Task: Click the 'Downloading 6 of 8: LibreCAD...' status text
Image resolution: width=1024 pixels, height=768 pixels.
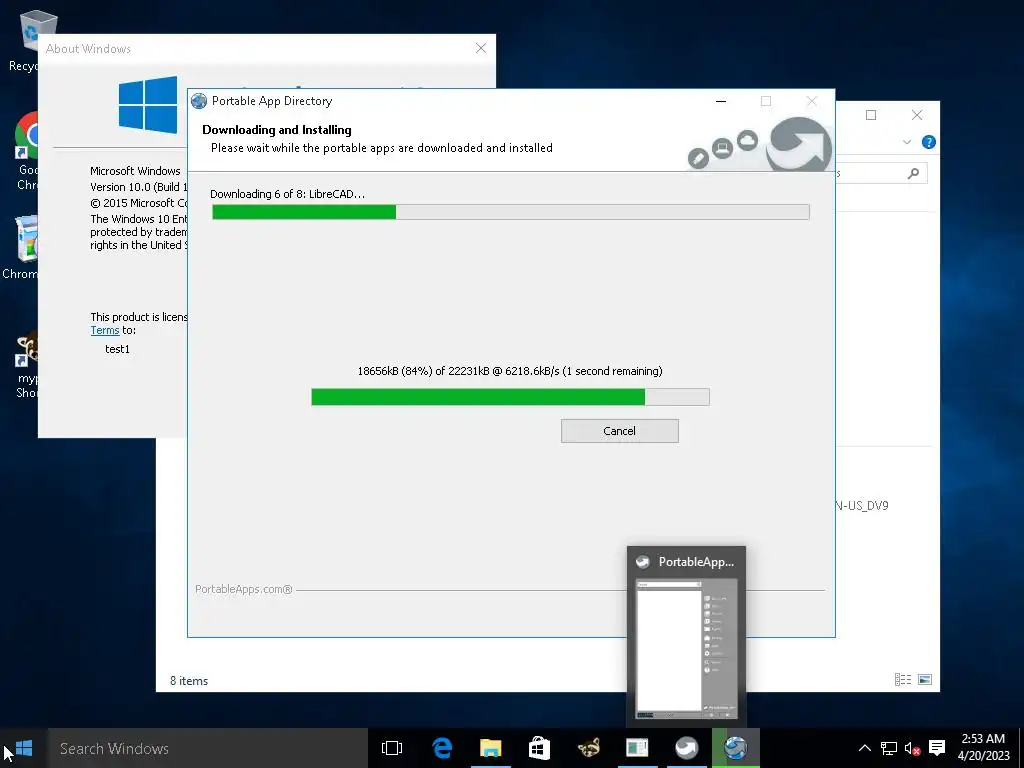Action: (x=287, y=194)
